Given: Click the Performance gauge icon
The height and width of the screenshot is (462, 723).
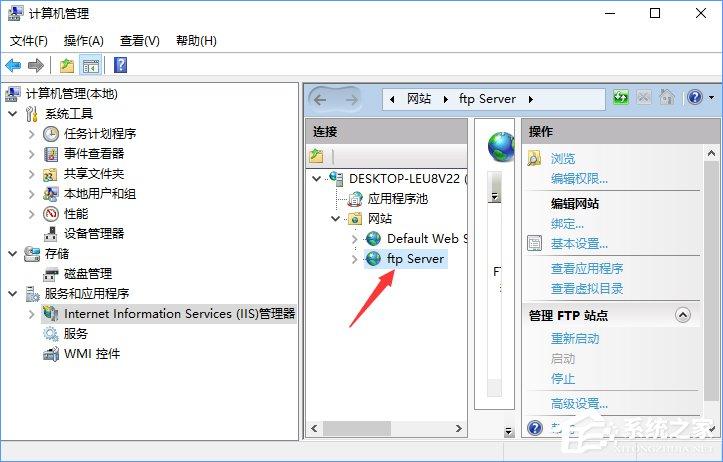Looking at the screenshot, I should [51, 214].
